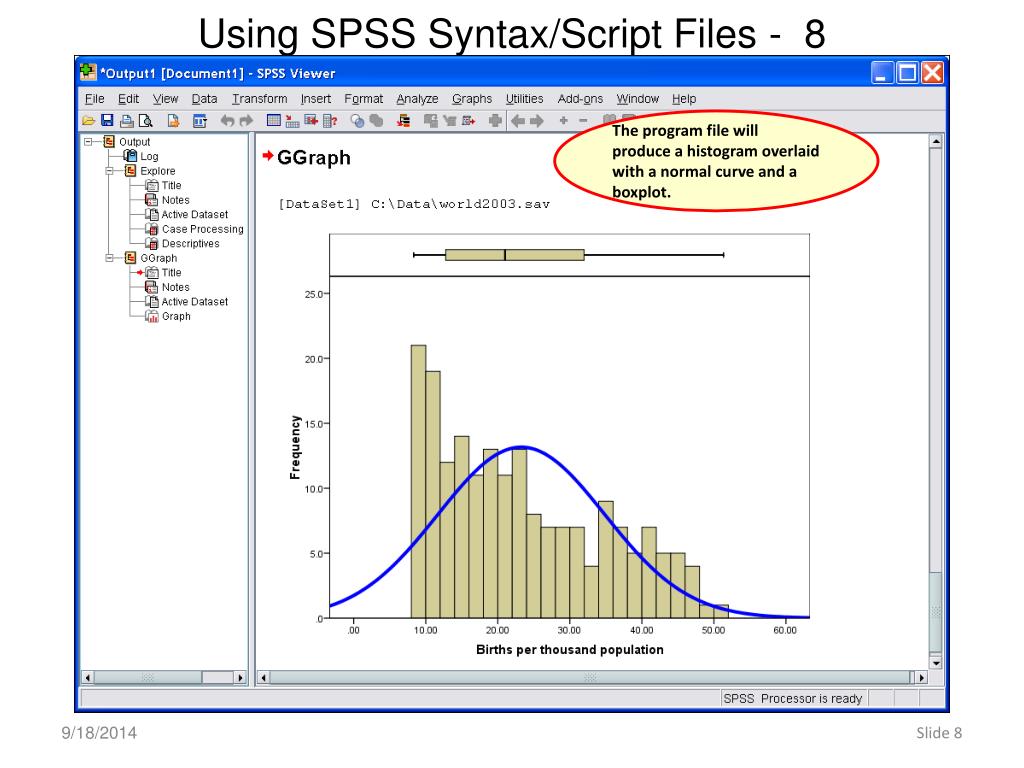
Task: Select Notes under GGraph
Action: coord(175,287)
